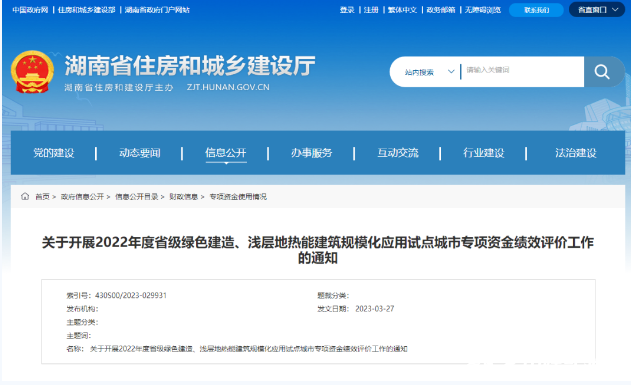Click the ZJT.HUNAN.GOV.CN text
Viewport: 631px width, 385px height.
(228, 87)
